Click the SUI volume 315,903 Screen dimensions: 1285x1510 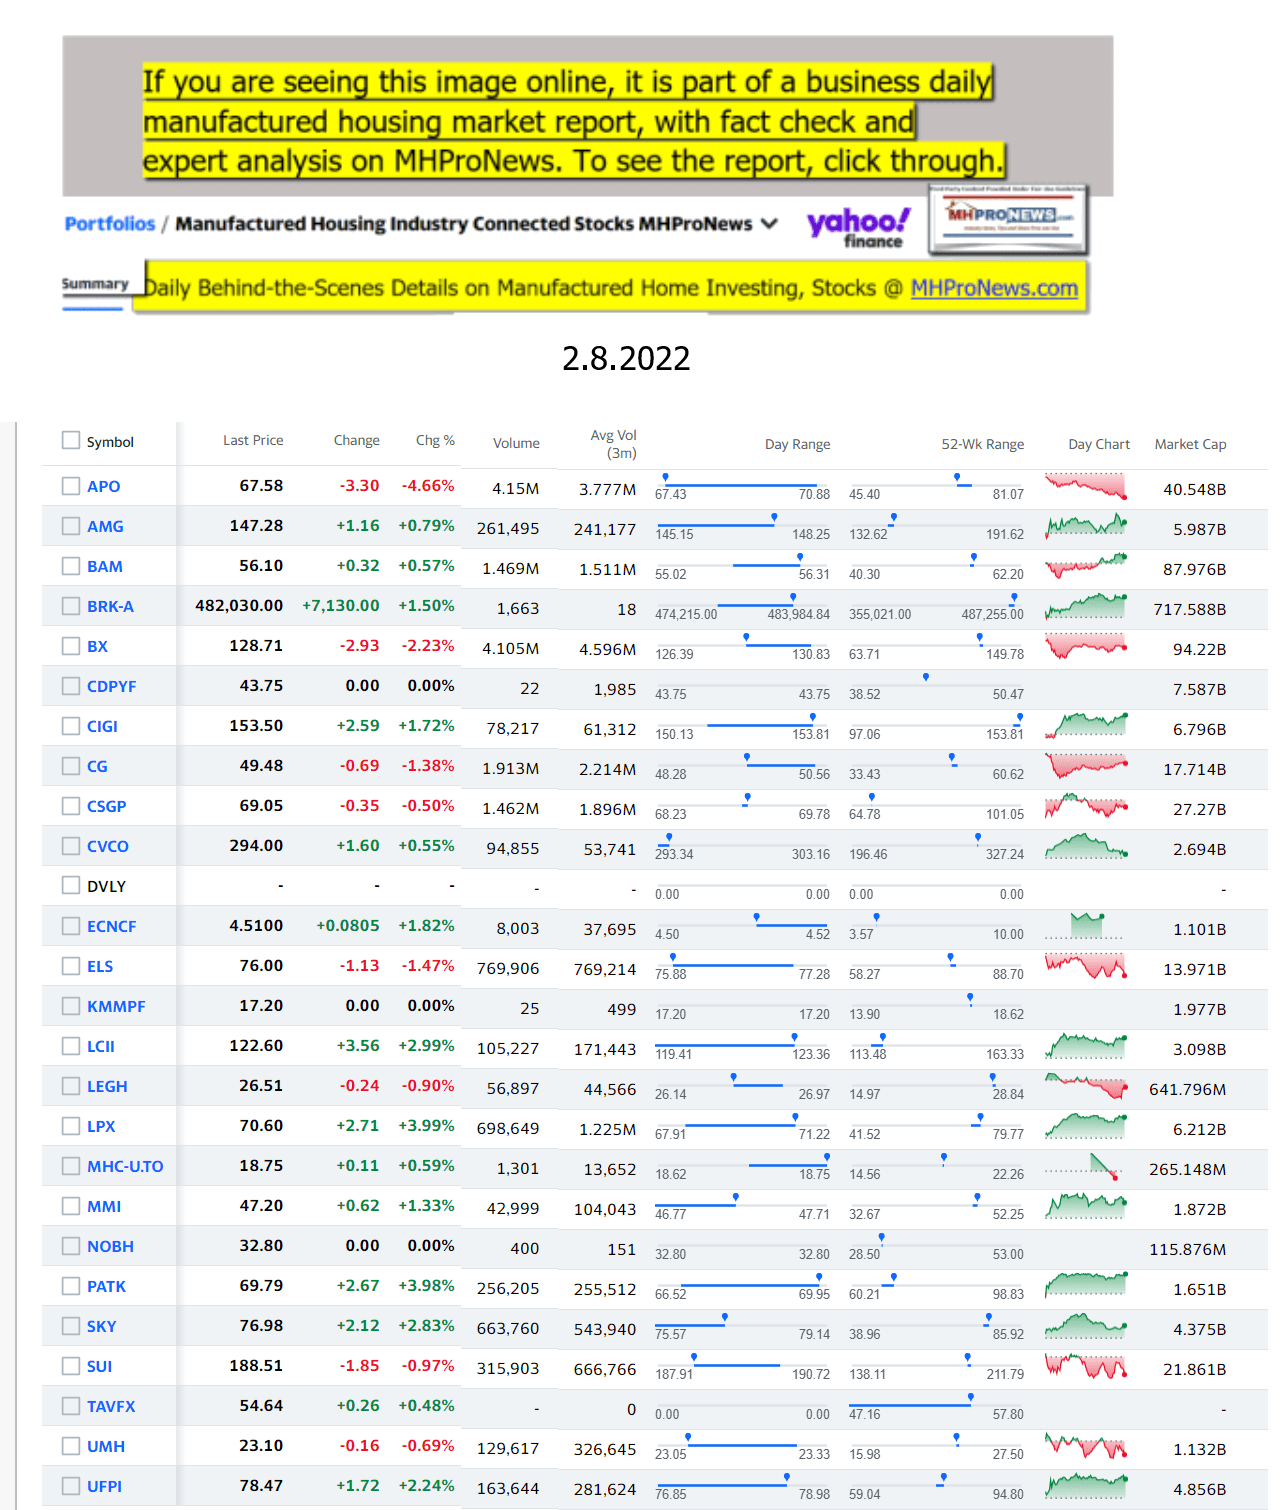click(x=508, y=1368)
